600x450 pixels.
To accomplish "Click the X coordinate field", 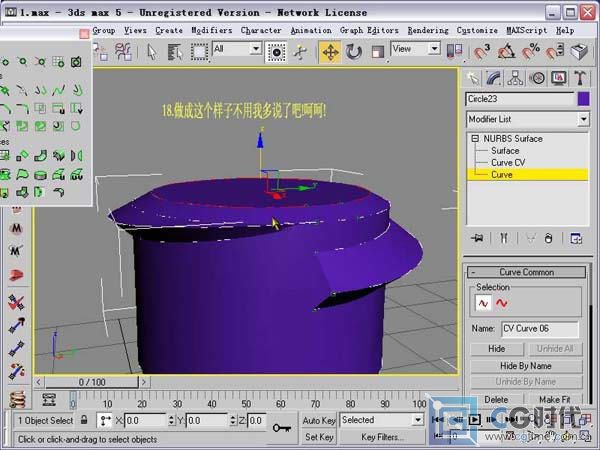I will pyautogui.click(x=145, y=421).
